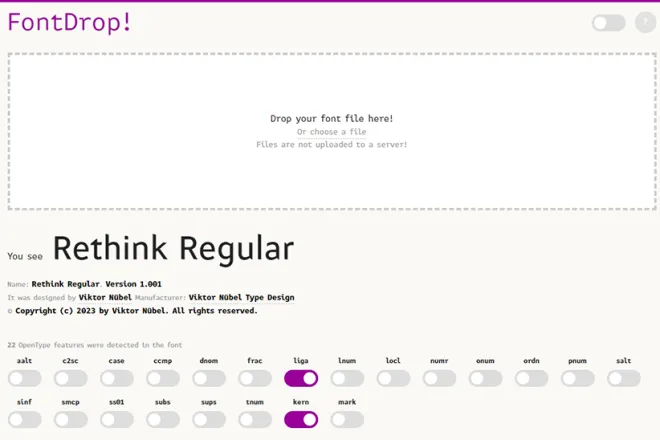
Task: Turn on the locl feature switch
Action: click(393, 378)
